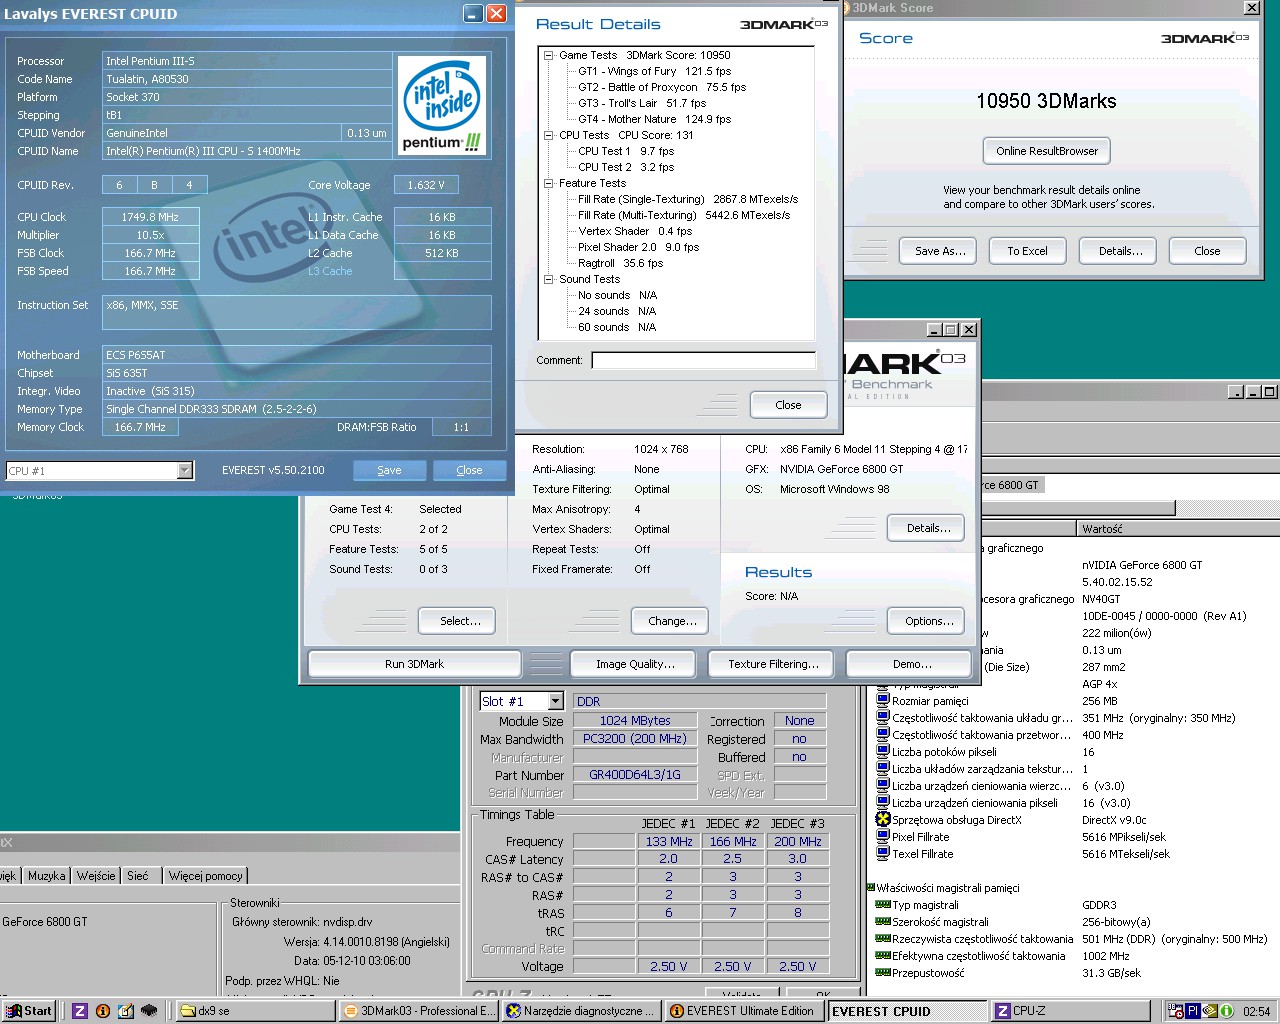Click the Rzeczywista częstotliwość taktowania icon
The height and width of the screenshot is (1024, 1280).
point(883,938)
